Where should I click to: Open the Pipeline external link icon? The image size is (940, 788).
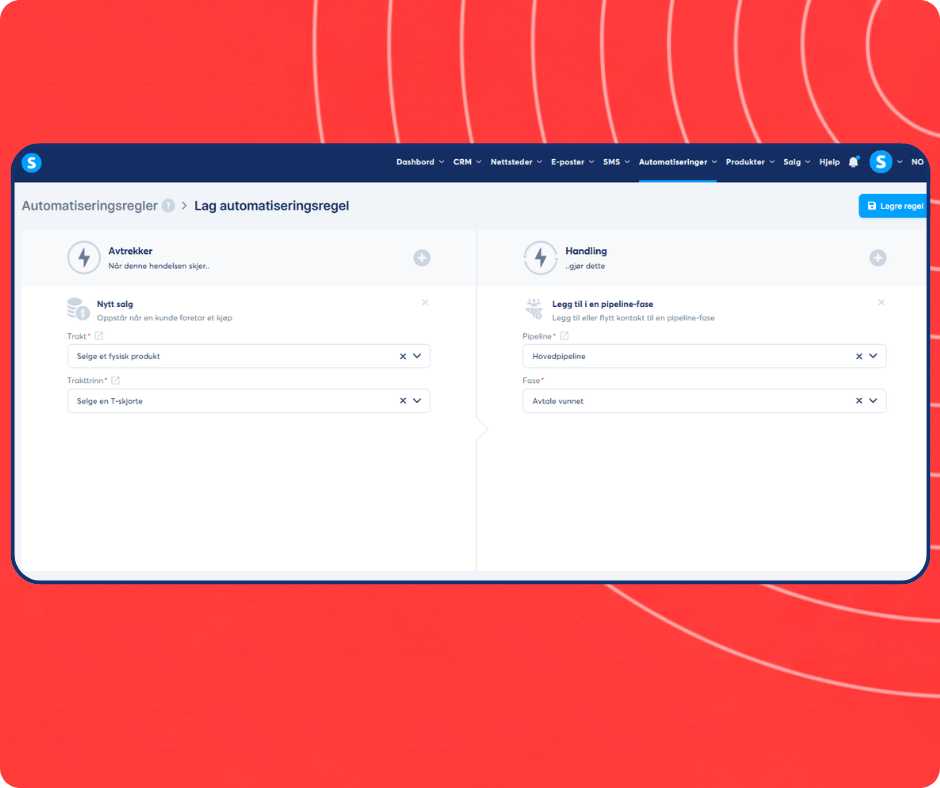[564, 336]
